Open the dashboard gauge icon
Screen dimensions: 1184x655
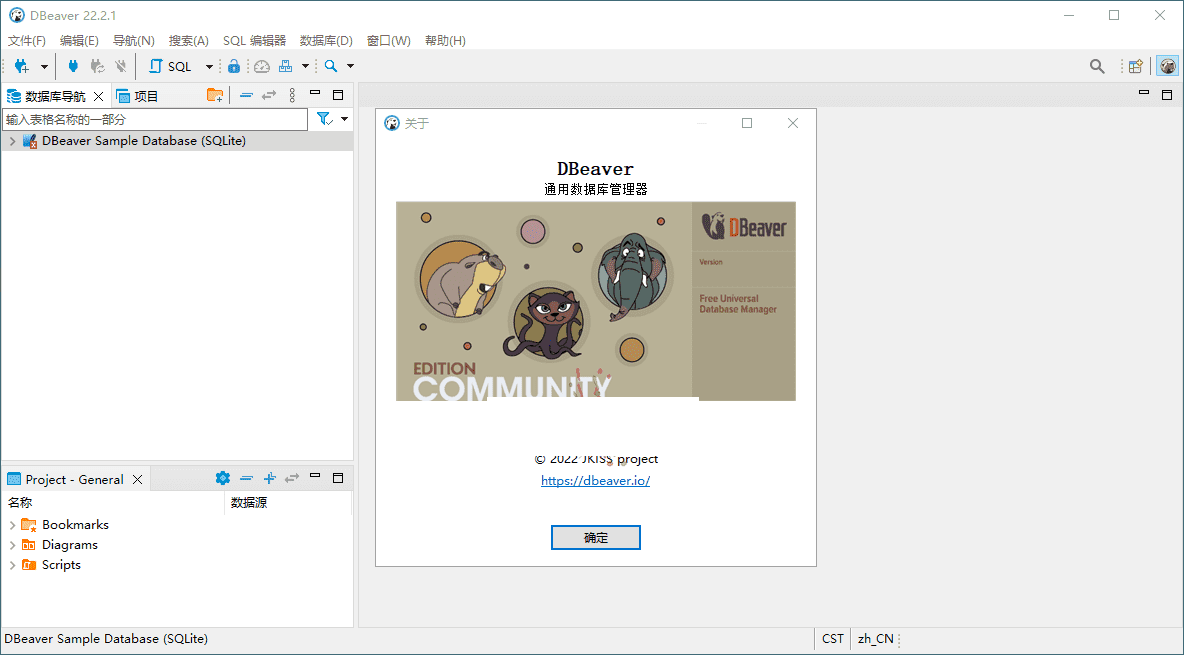coord(261,66)
